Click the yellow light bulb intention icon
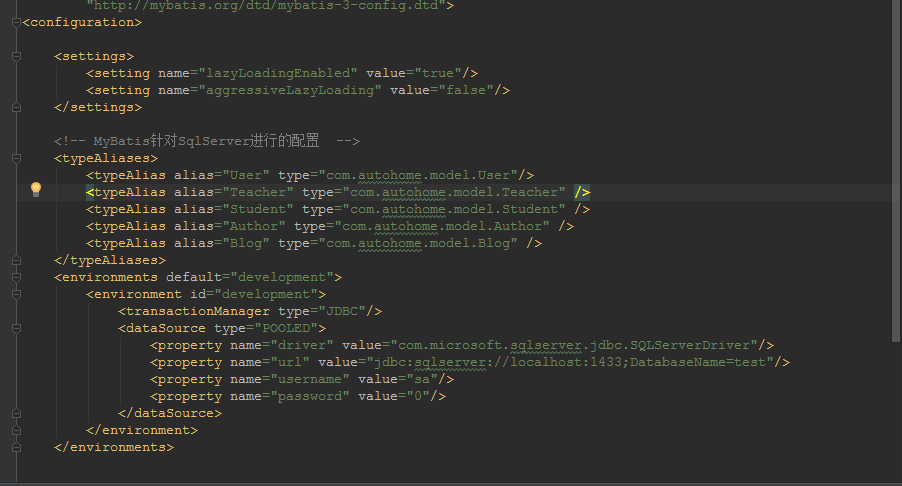 [36, 190]
